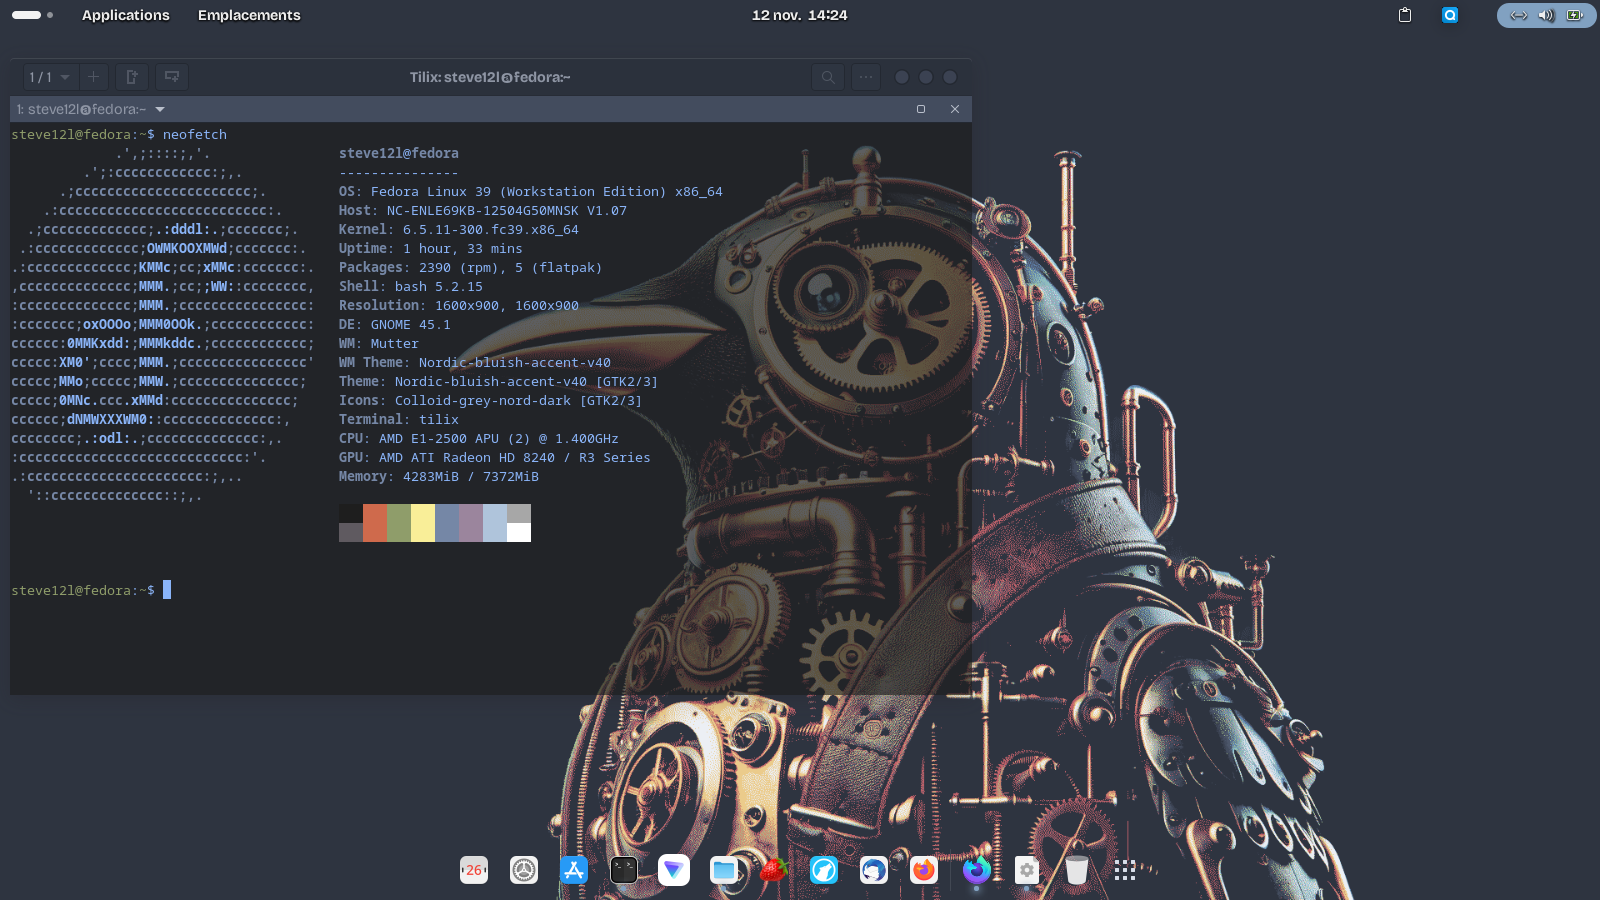Click the 'Icons: Colloid-grey-nord-dark' line

point(490,400)
